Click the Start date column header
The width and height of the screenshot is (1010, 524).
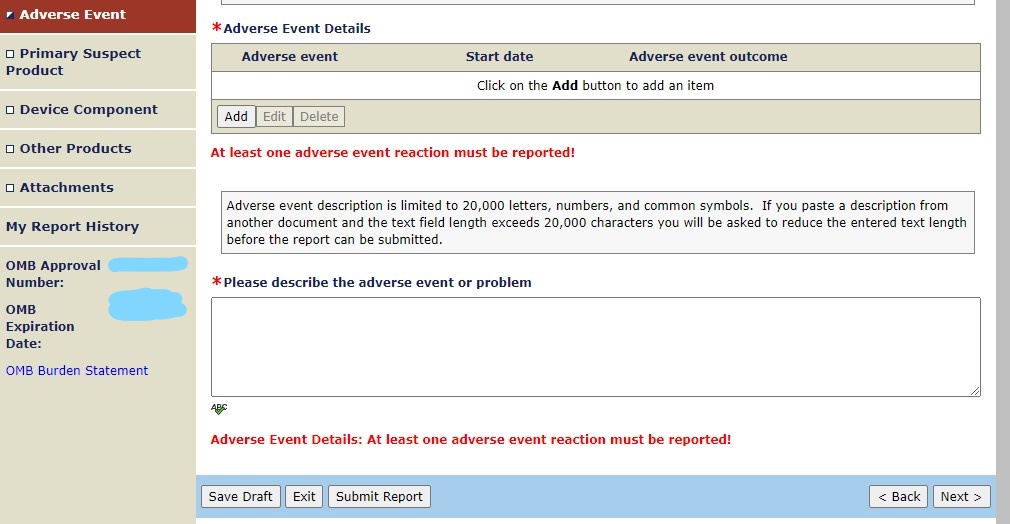coord(499,57)
